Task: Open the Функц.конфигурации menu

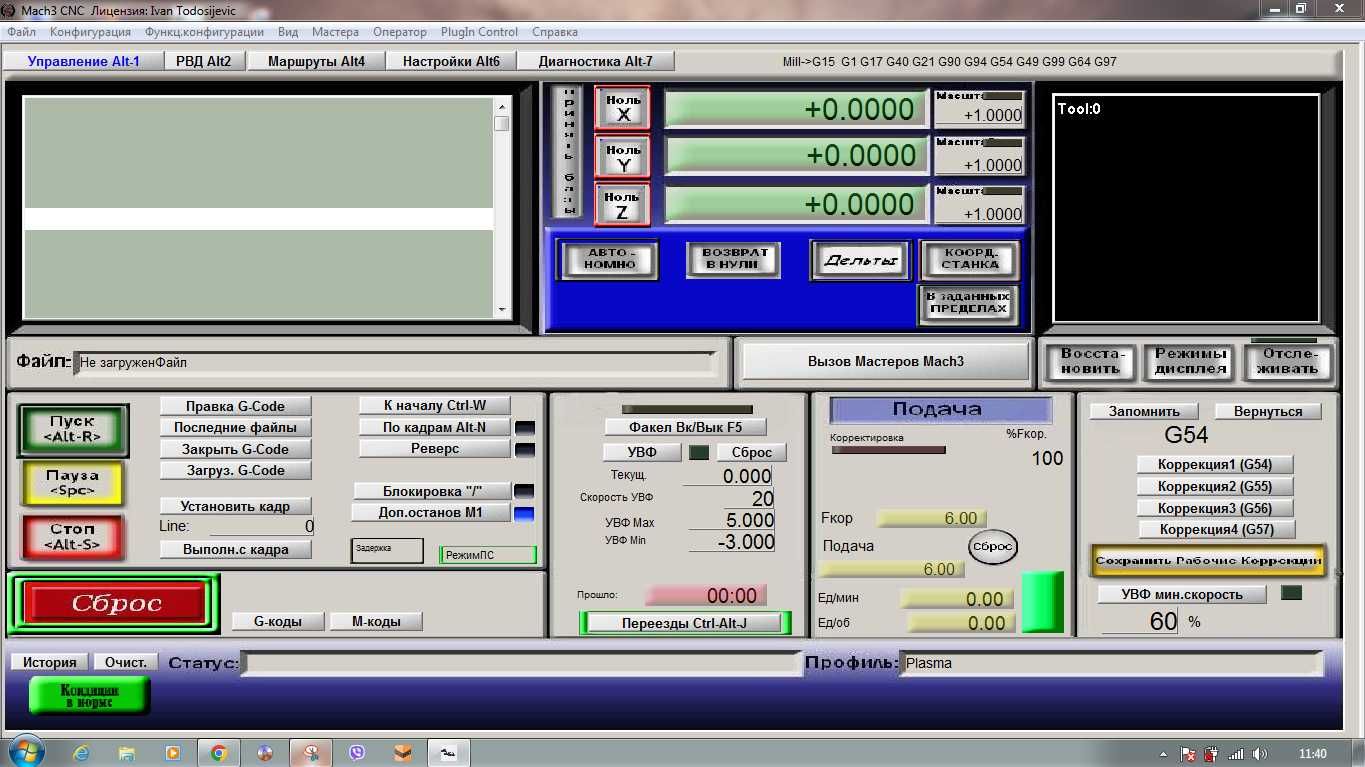Action: 204,32
